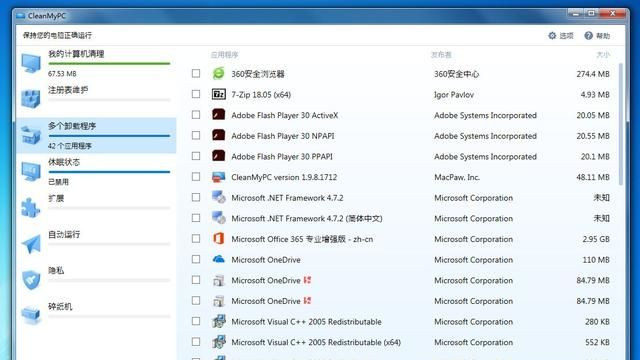This screenshot has height=360, width=640.
Task: Click the privacy shield icon
Action: click(x=31, y=280)
